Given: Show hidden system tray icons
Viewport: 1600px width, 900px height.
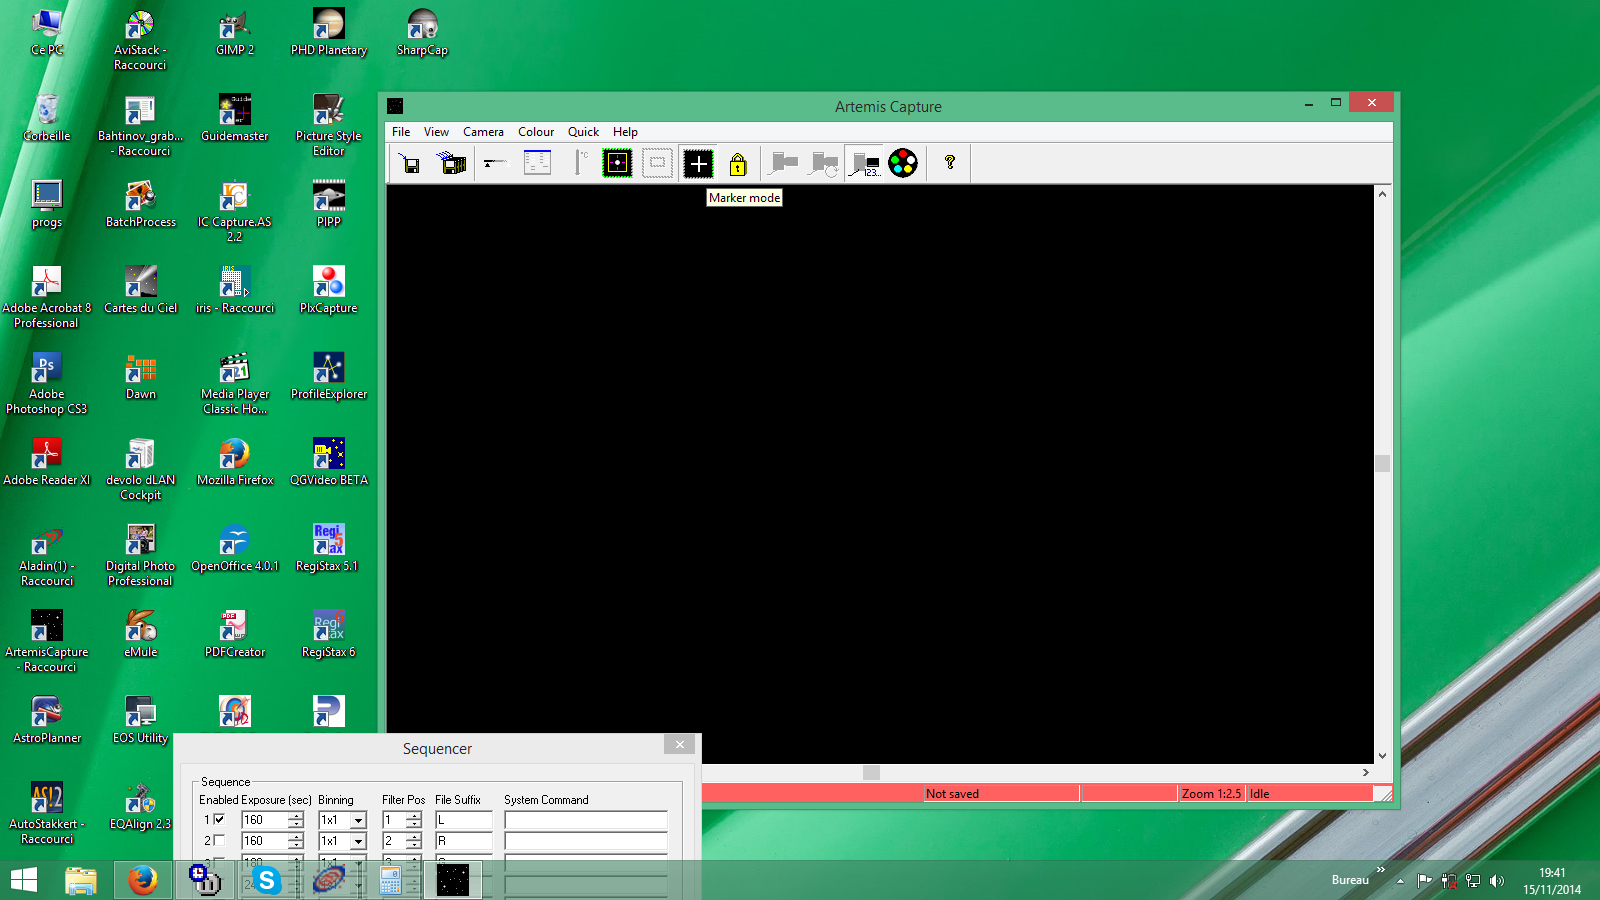Looking at the screenshot, I should [1400, 881].
